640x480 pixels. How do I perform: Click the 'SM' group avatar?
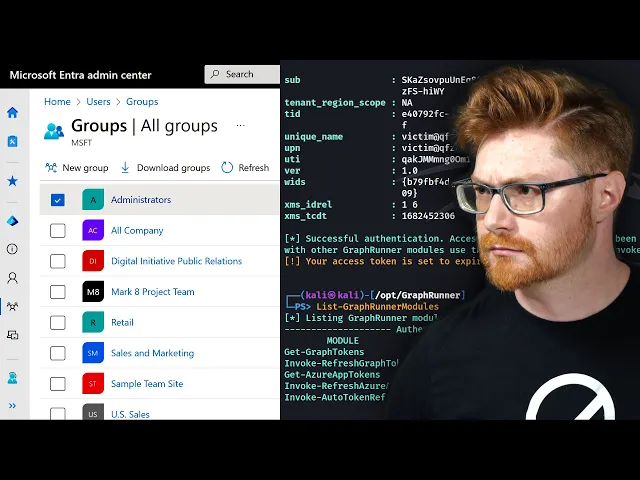tap(93, 353)
